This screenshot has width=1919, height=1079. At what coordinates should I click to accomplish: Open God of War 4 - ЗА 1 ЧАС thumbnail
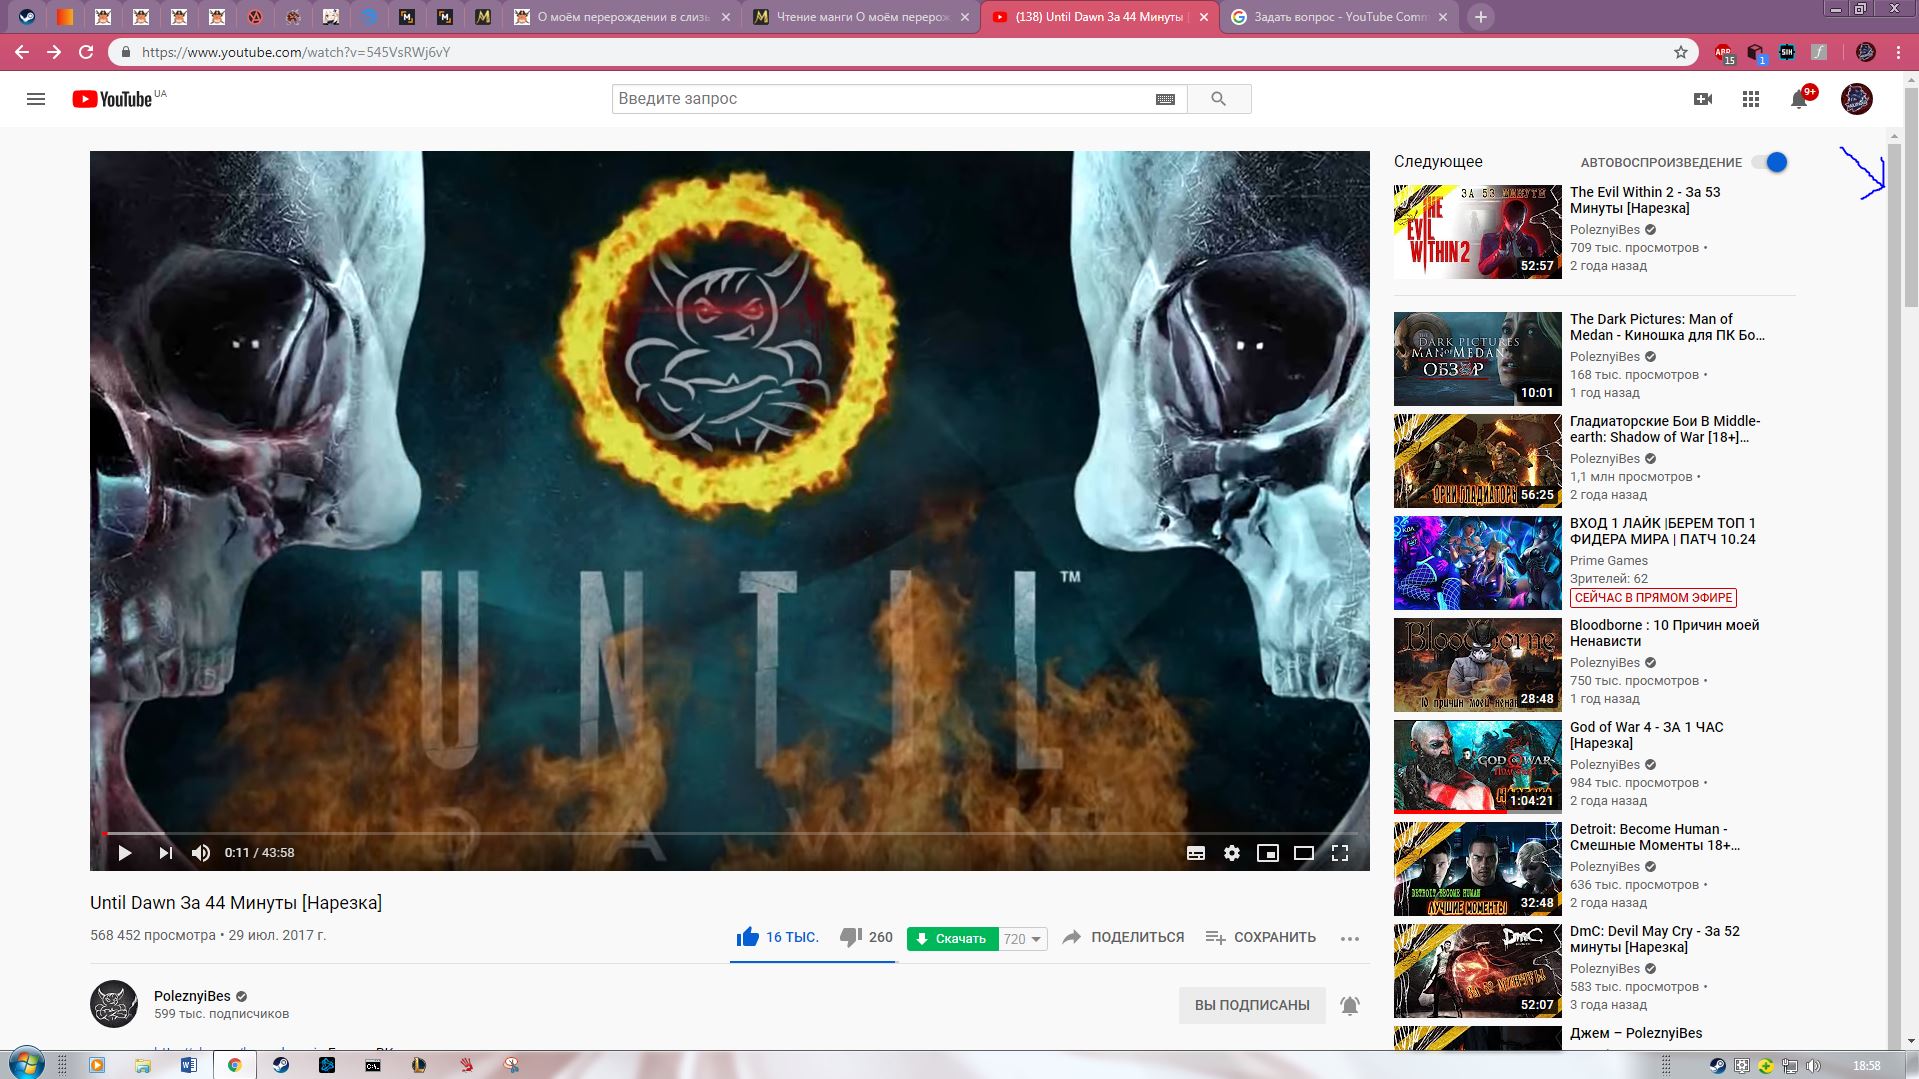[1477, 767]
